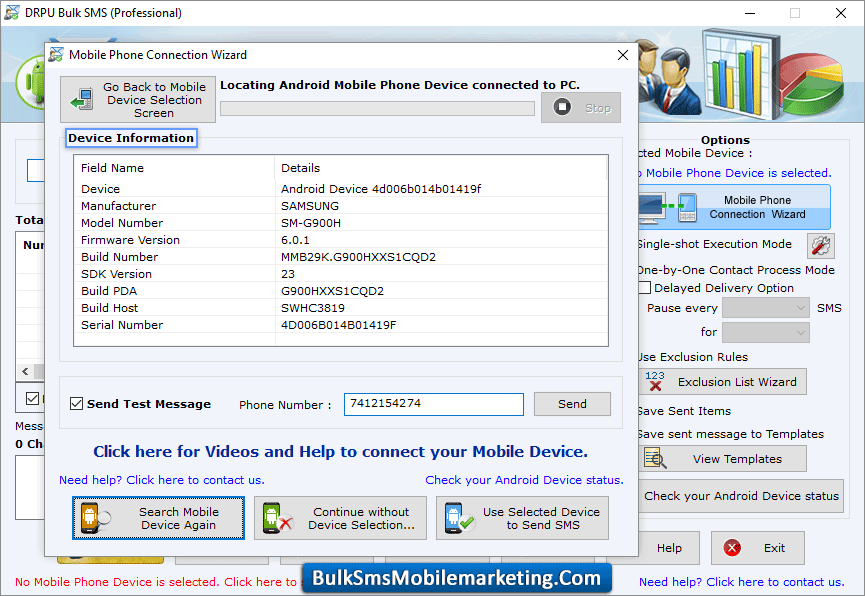Viewport: 865px width, 596px height.
Task: Click the 123 red X exclusion icon
Action: 655,381
